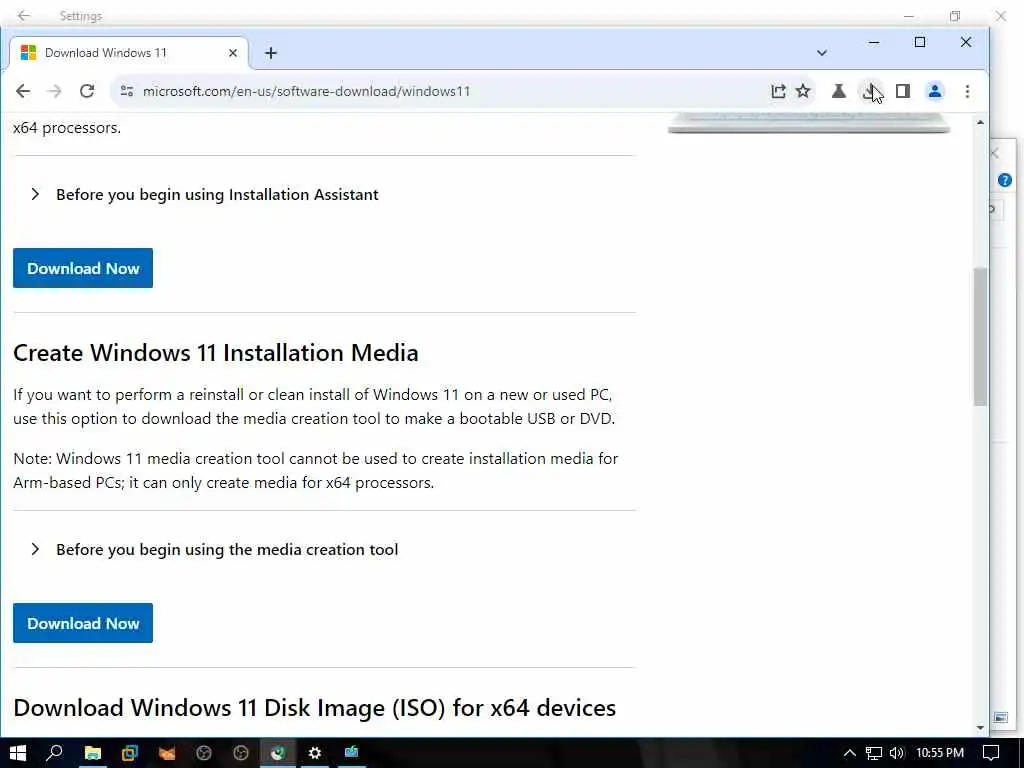Image resolution: width=1024 pixels, height=768 pixels.
Task: Open the Windows Start menu
Action: point(18,753)
